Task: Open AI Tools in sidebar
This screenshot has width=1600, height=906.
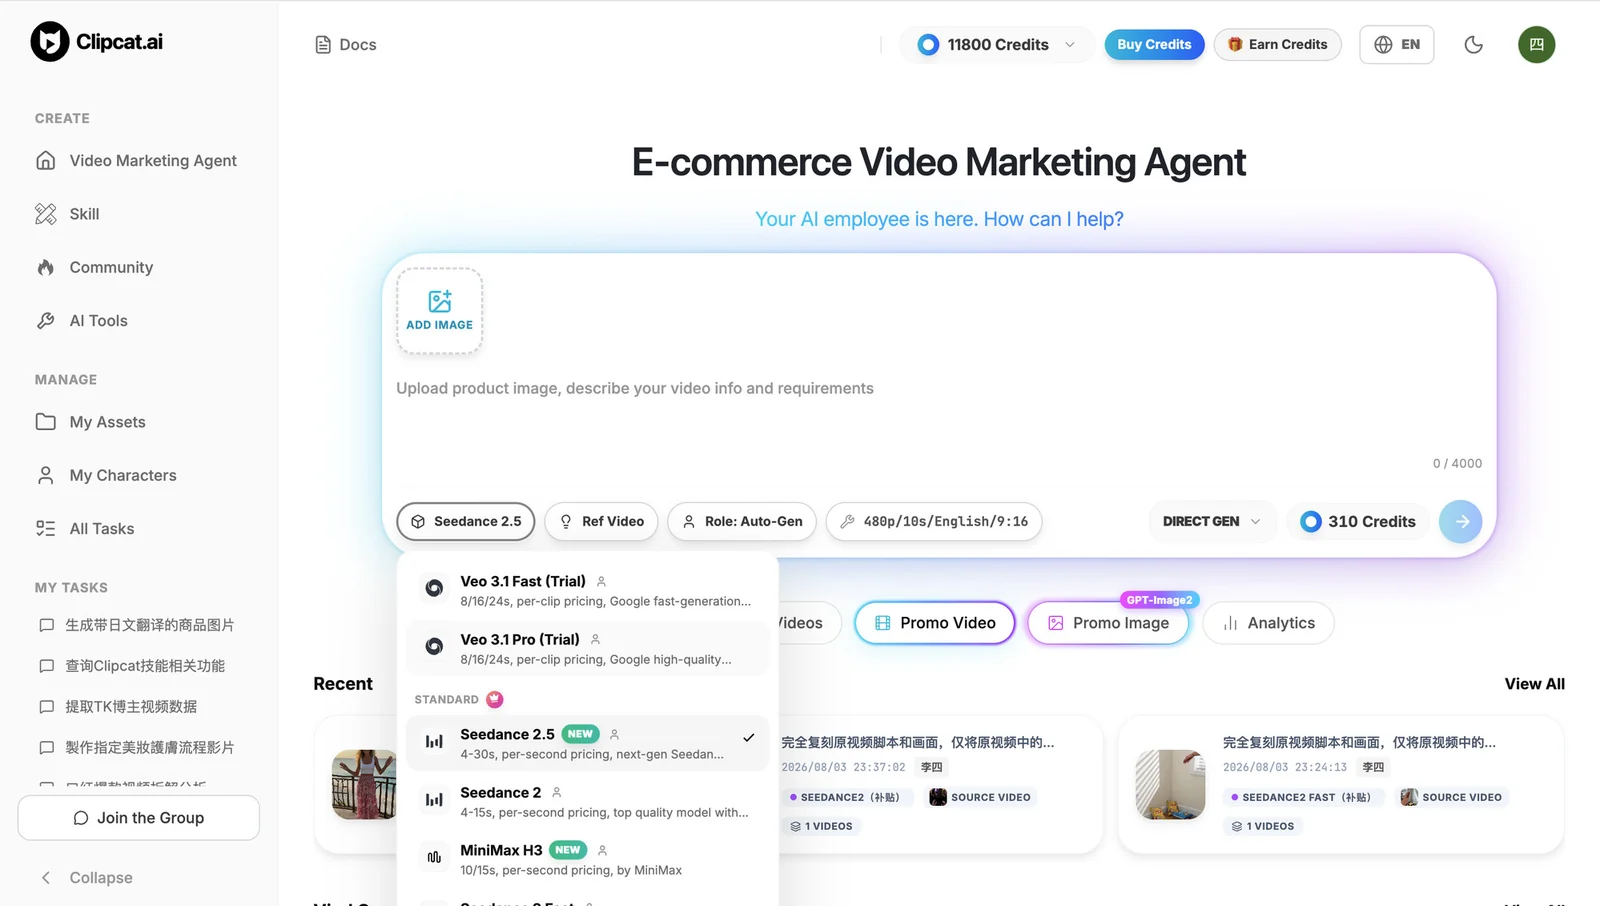Action: point(138,321)
